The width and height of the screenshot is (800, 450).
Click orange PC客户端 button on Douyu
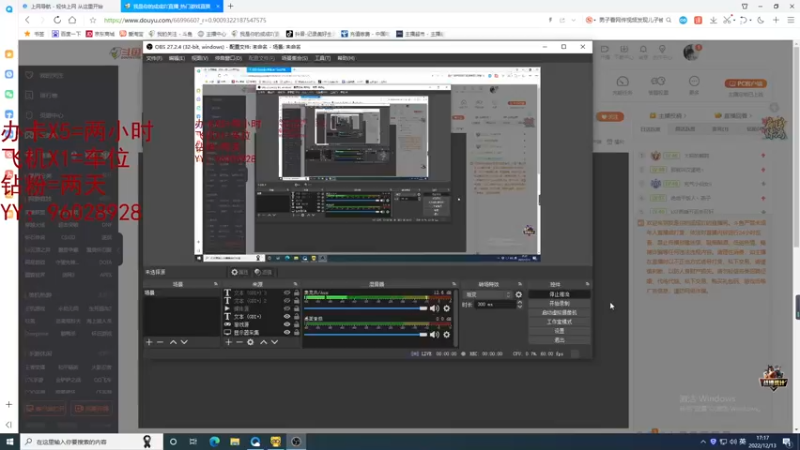[745, 84]
